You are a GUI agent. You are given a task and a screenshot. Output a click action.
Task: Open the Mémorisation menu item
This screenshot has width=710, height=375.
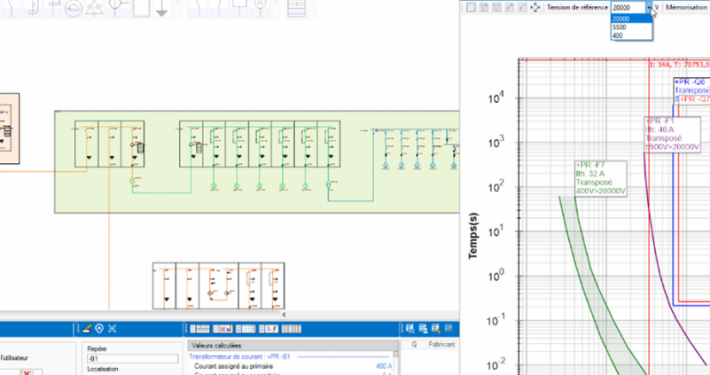(686, 7)
